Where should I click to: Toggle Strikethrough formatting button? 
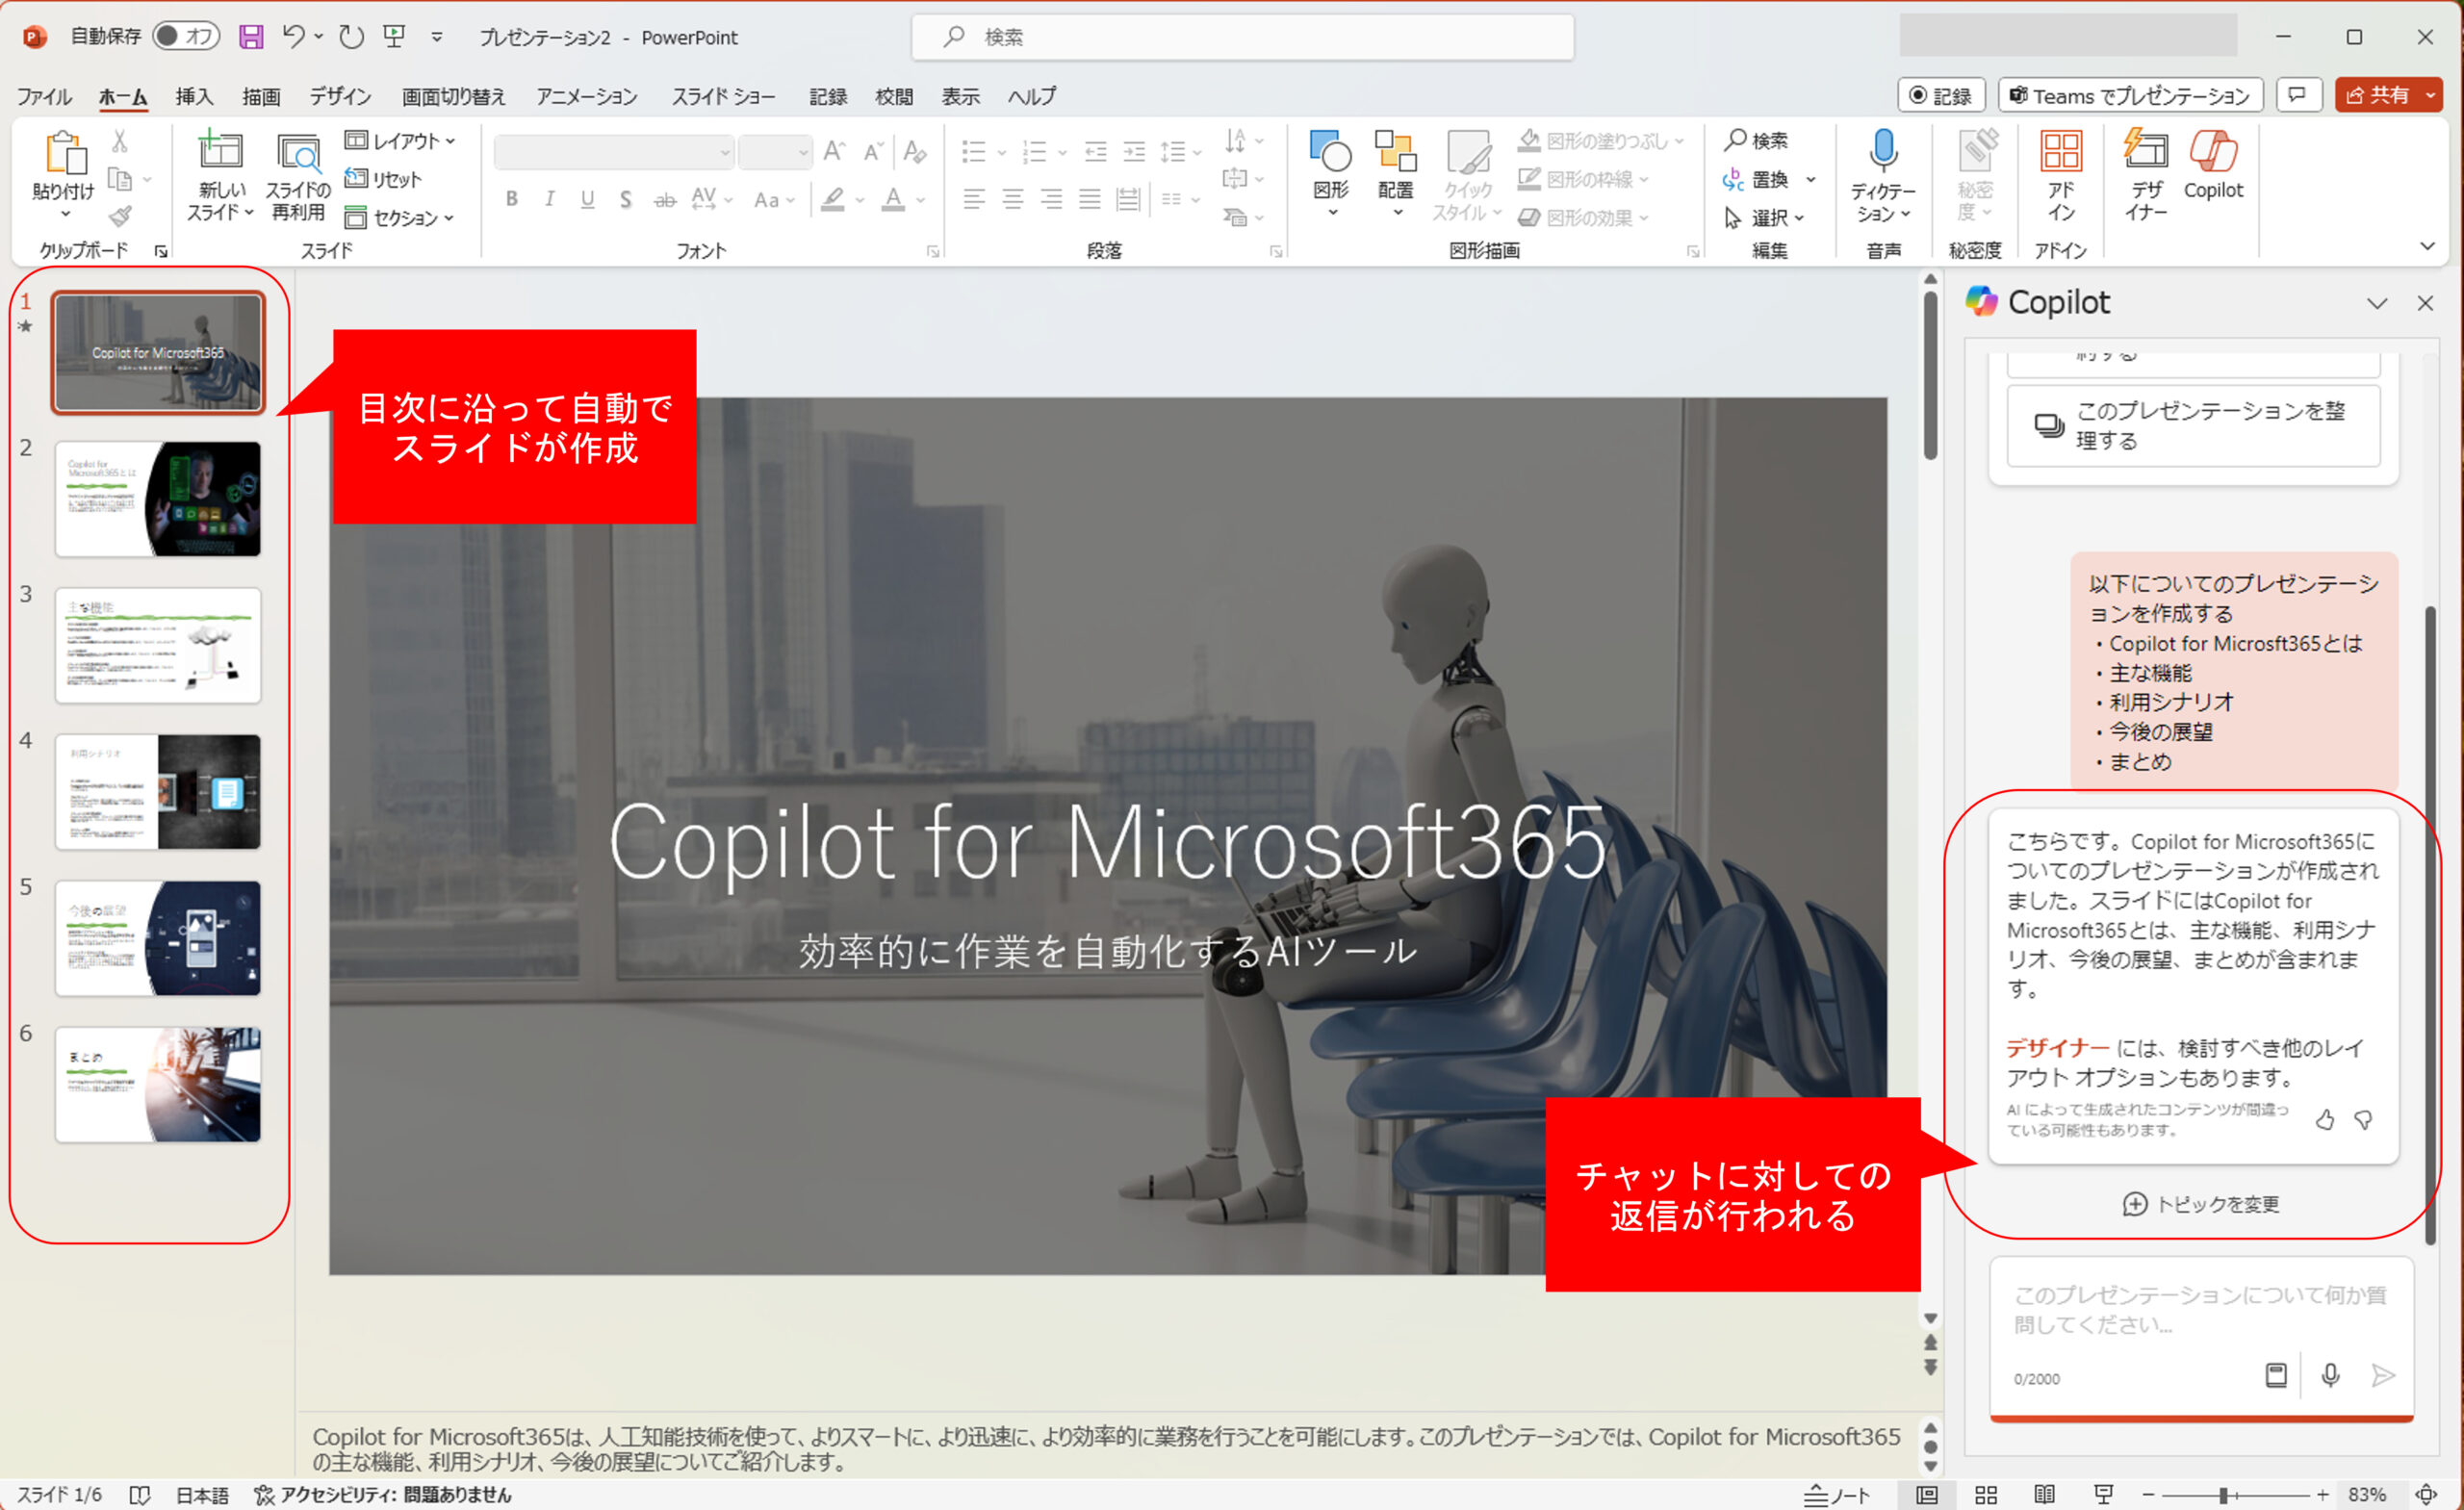coord(664,200)
